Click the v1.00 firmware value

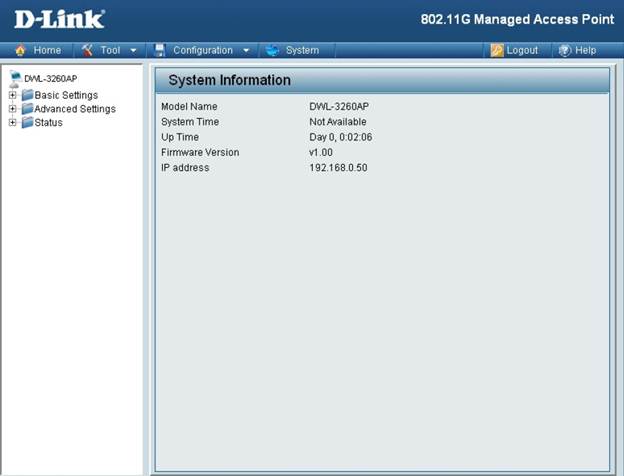tap(321, 152)
